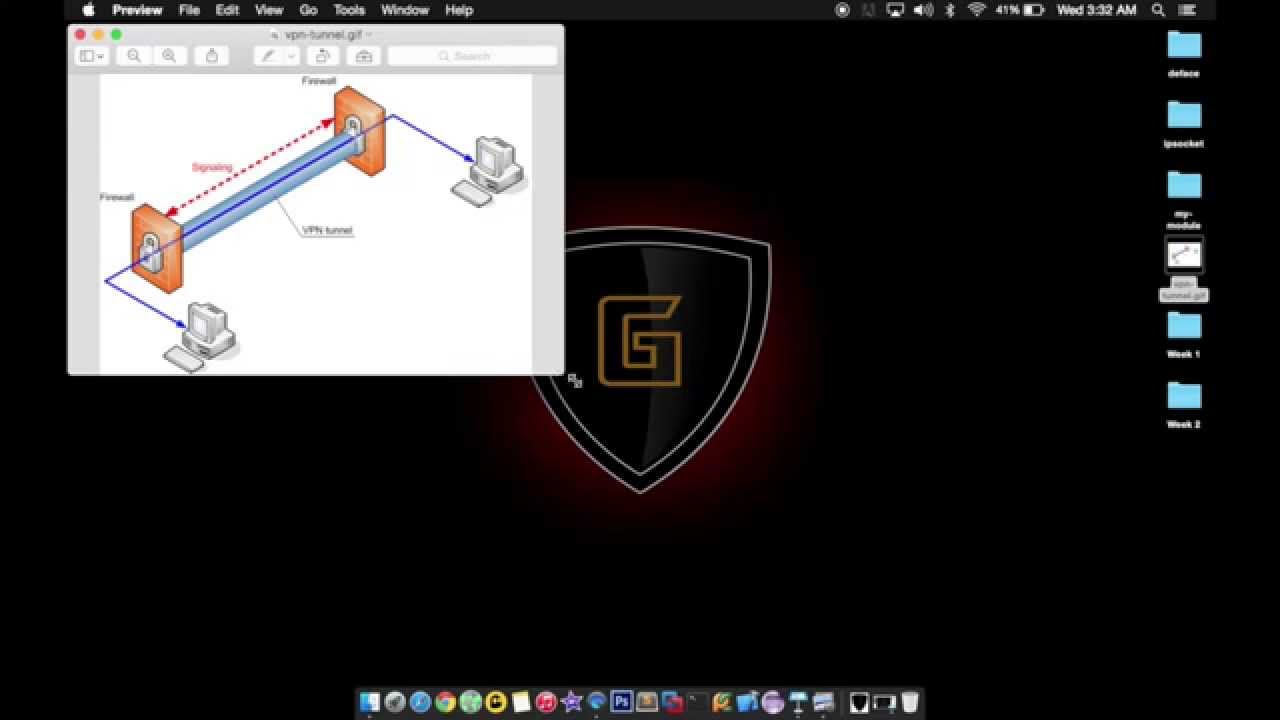Open the File menu
The width and height of the screenshot is (1280, 720).
pyautogui.click(x=189, y=10)
